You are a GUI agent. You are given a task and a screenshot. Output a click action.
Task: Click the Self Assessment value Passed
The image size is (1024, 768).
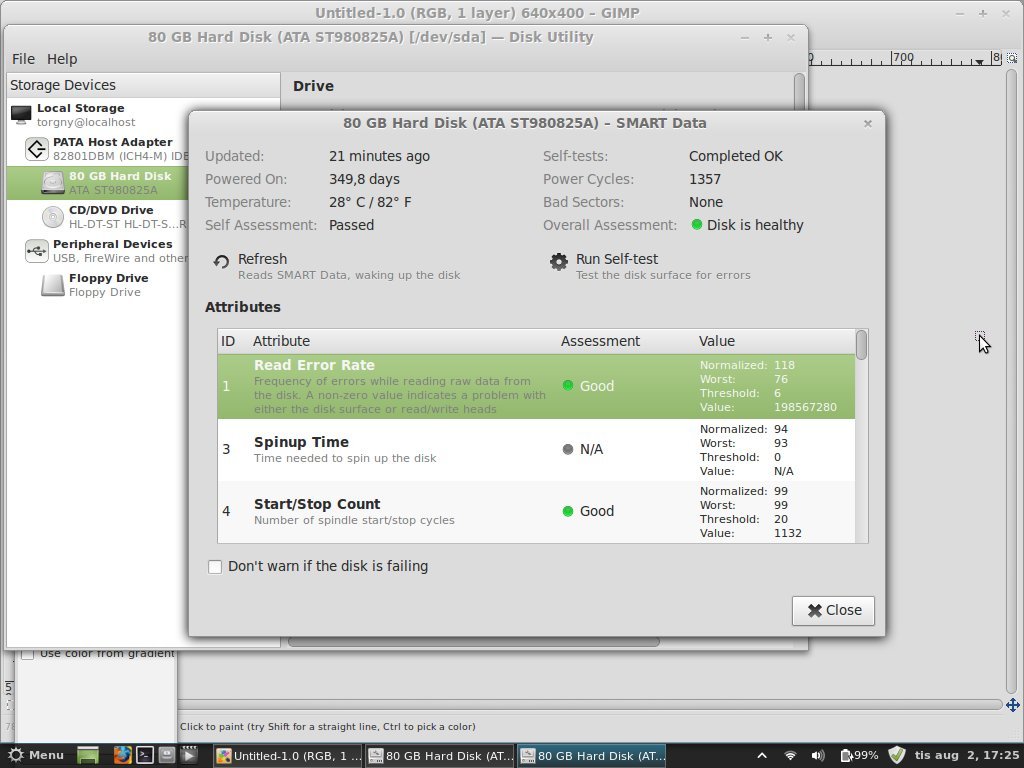point(351,225)
